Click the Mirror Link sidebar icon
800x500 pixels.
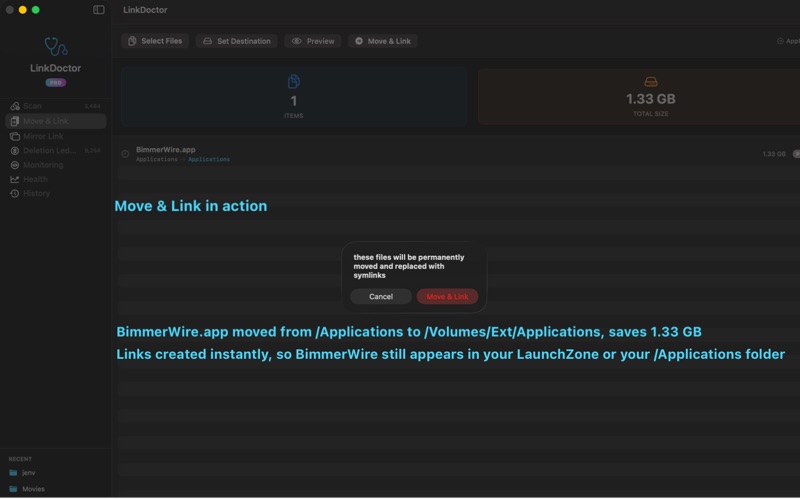[x=15, y=136]
